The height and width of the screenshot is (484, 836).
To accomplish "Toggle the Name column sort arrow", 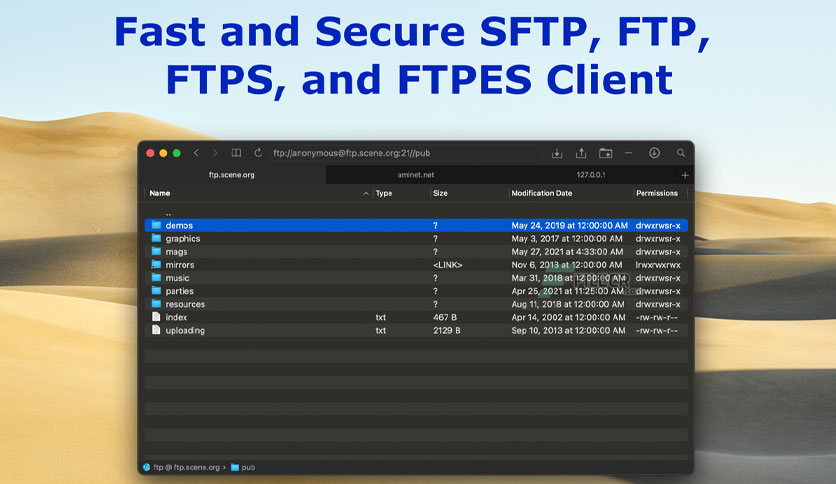I will (x=366, y=193).
